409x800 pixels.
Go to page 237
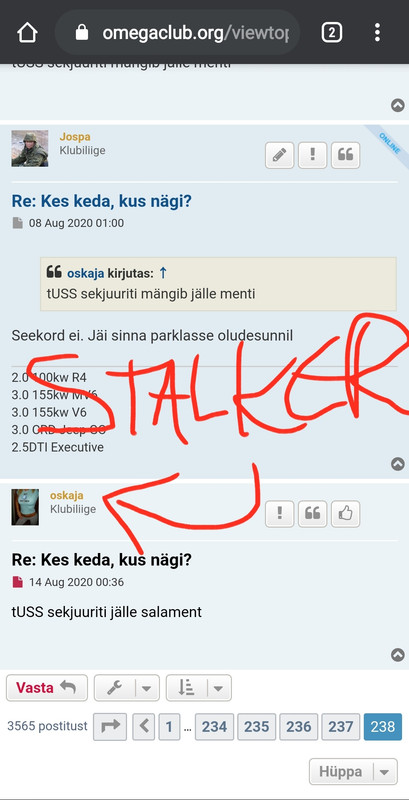point(341,727)
